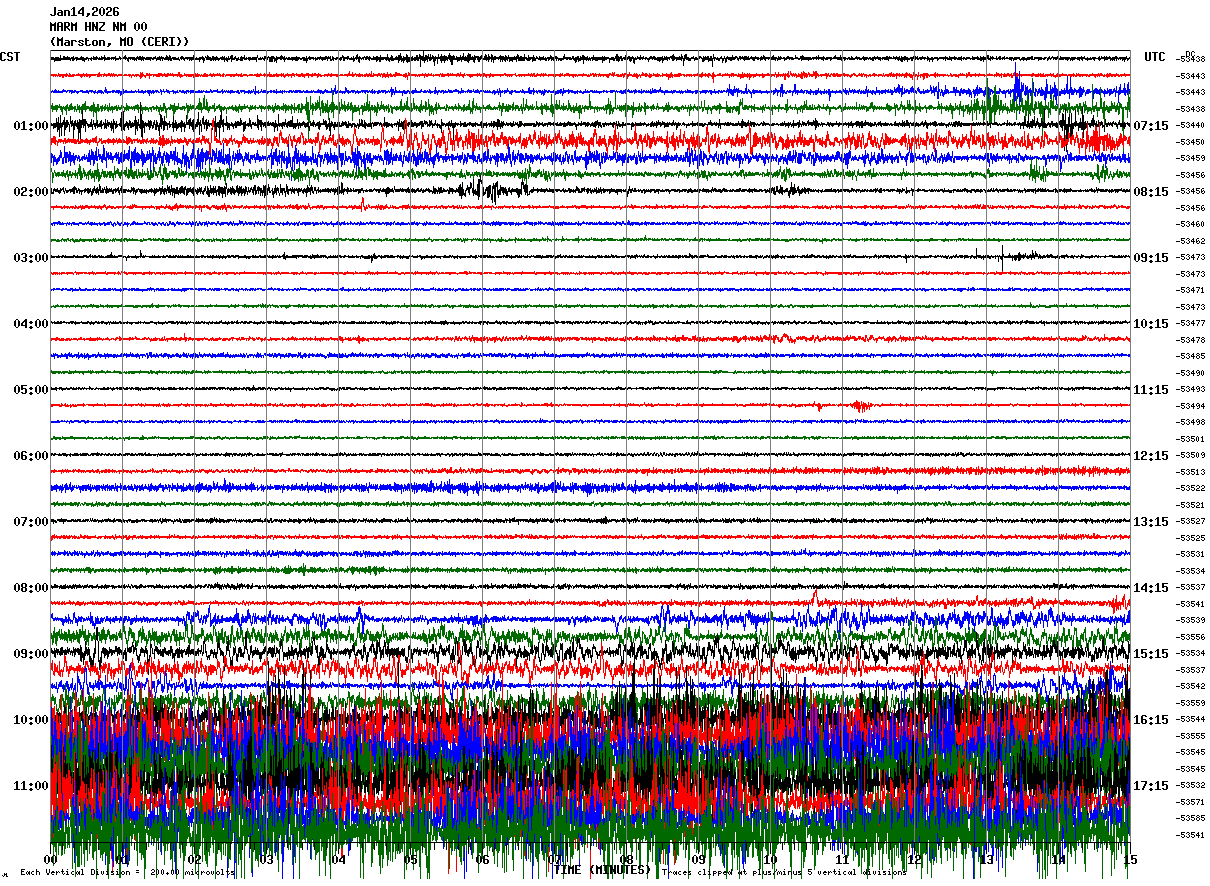
Task: Click the TIME (MINUTES) axis title
Action: [603, 870]
